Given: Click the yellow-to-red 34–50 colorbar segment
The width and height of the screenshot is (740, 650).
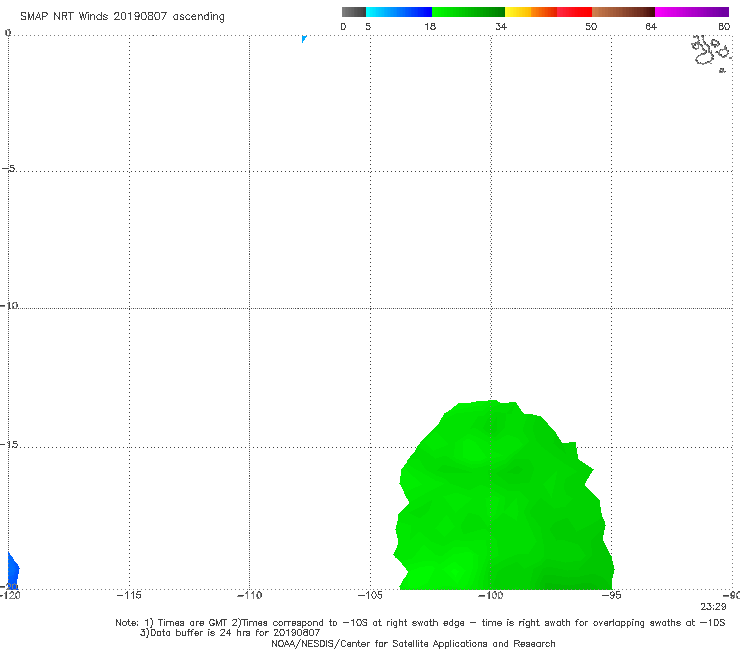Looking at the screenshot, I should point(548,12).
